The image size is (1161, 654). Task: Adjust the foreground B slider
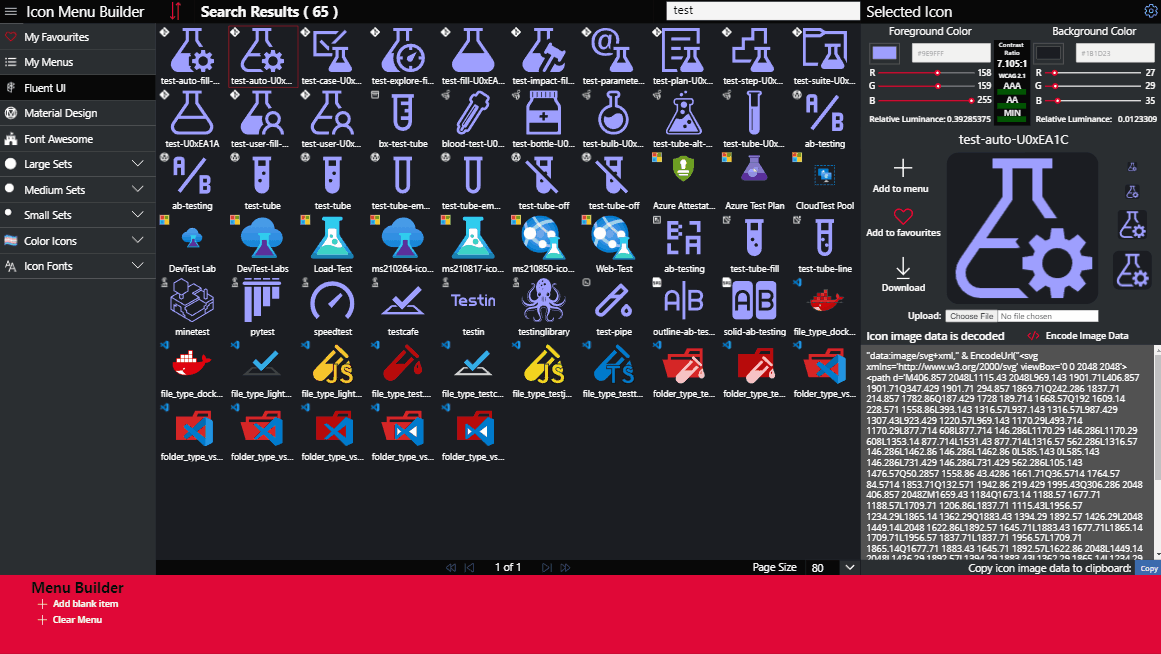(926, 100)
